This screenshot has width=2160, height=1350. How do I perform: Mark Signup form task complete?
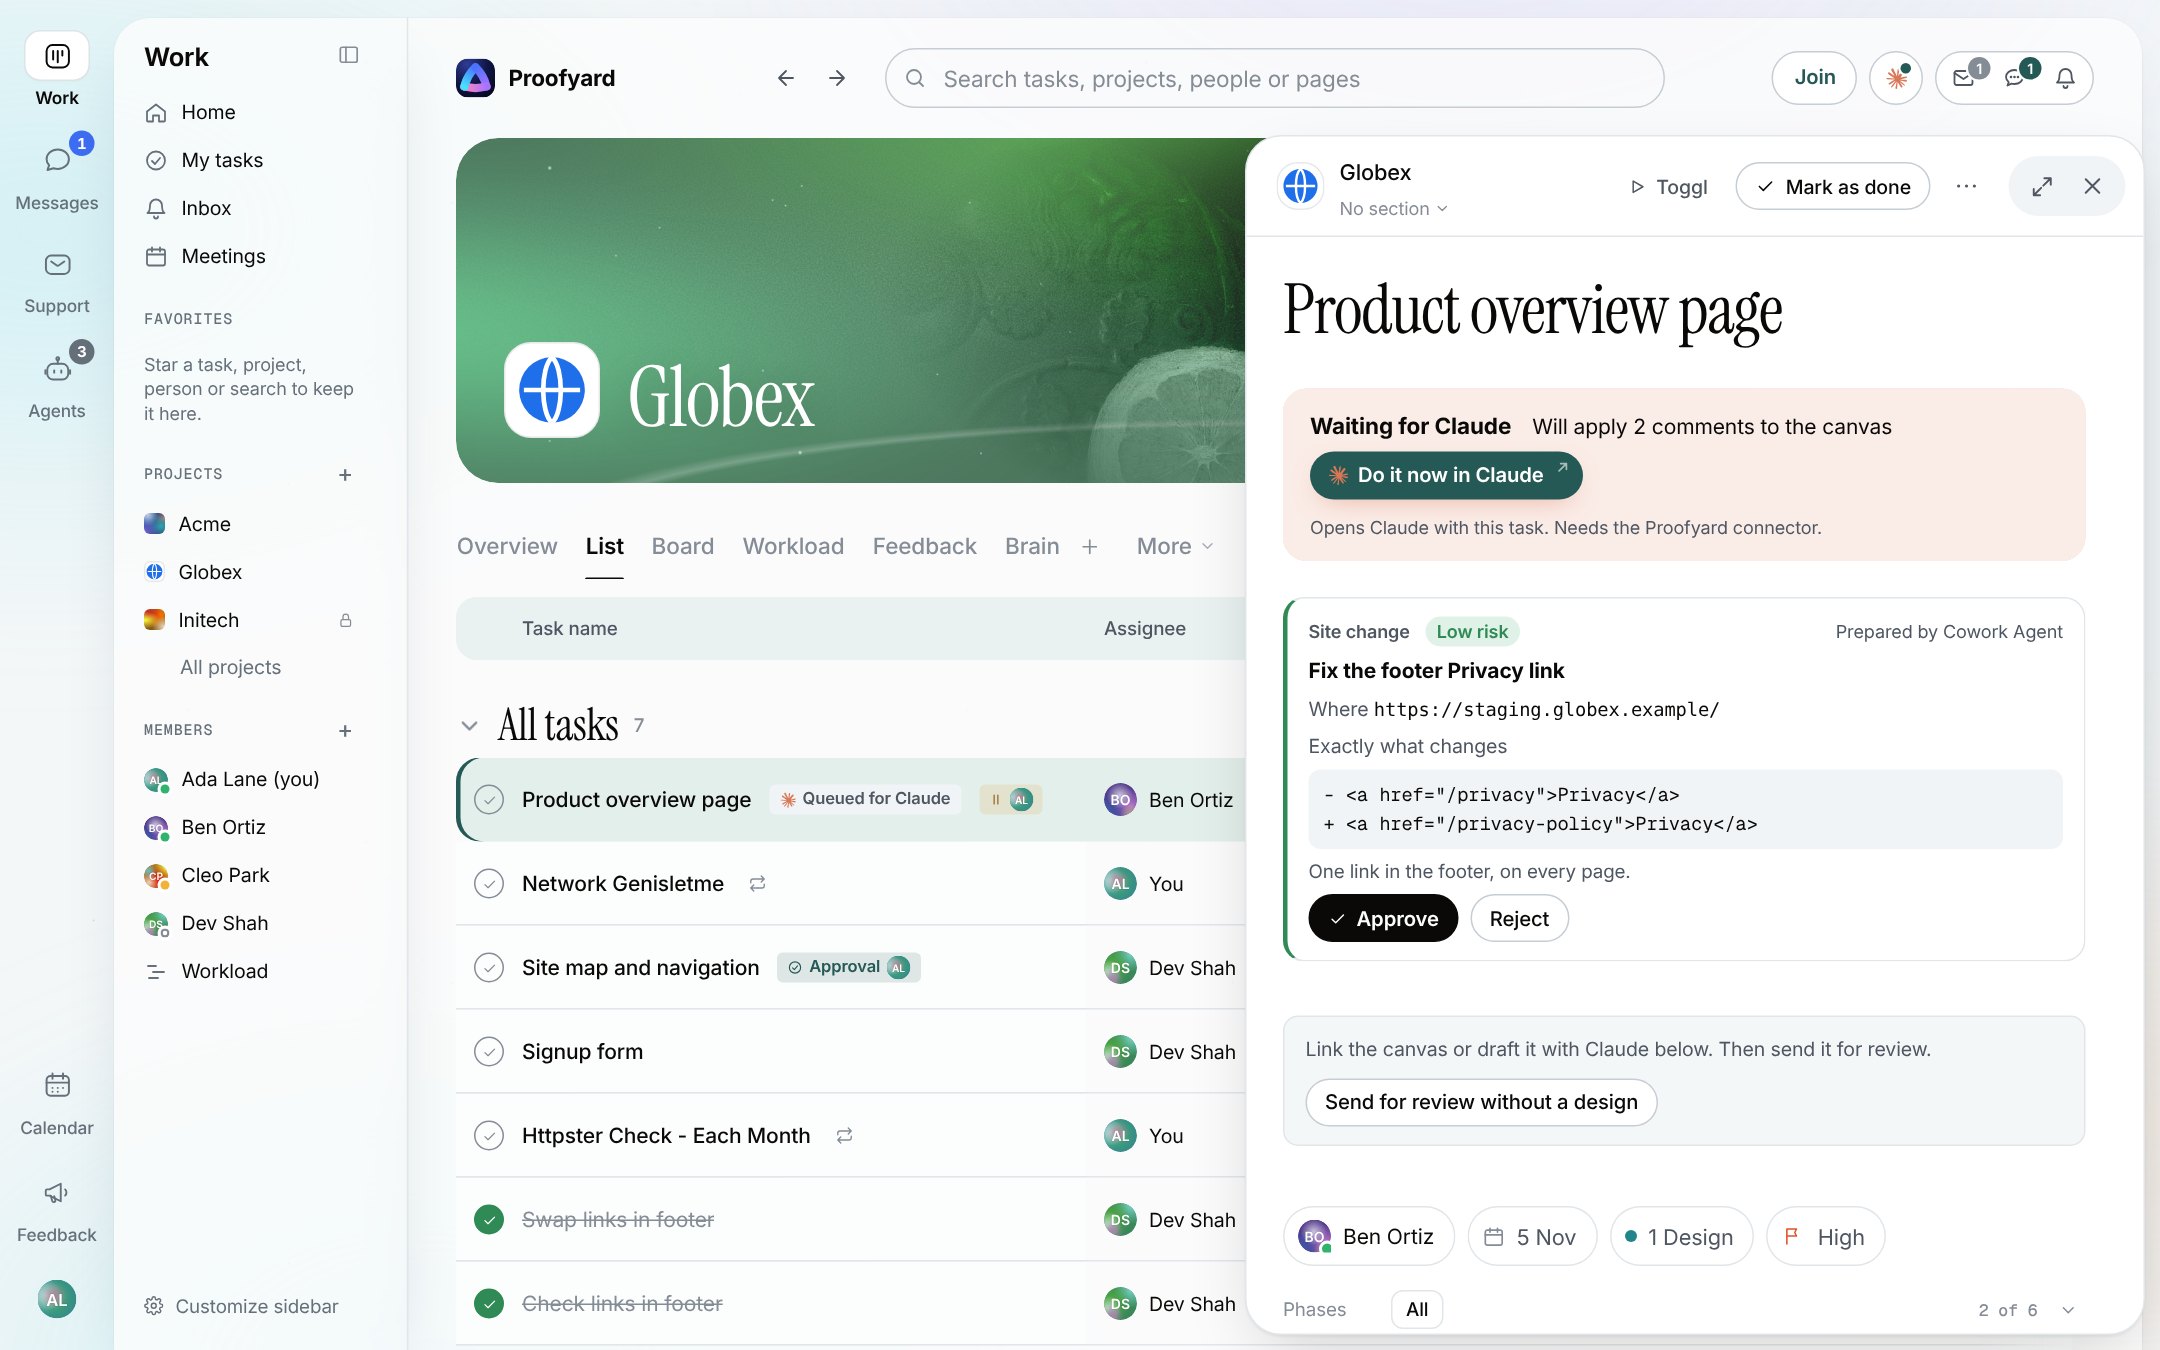488,1051
